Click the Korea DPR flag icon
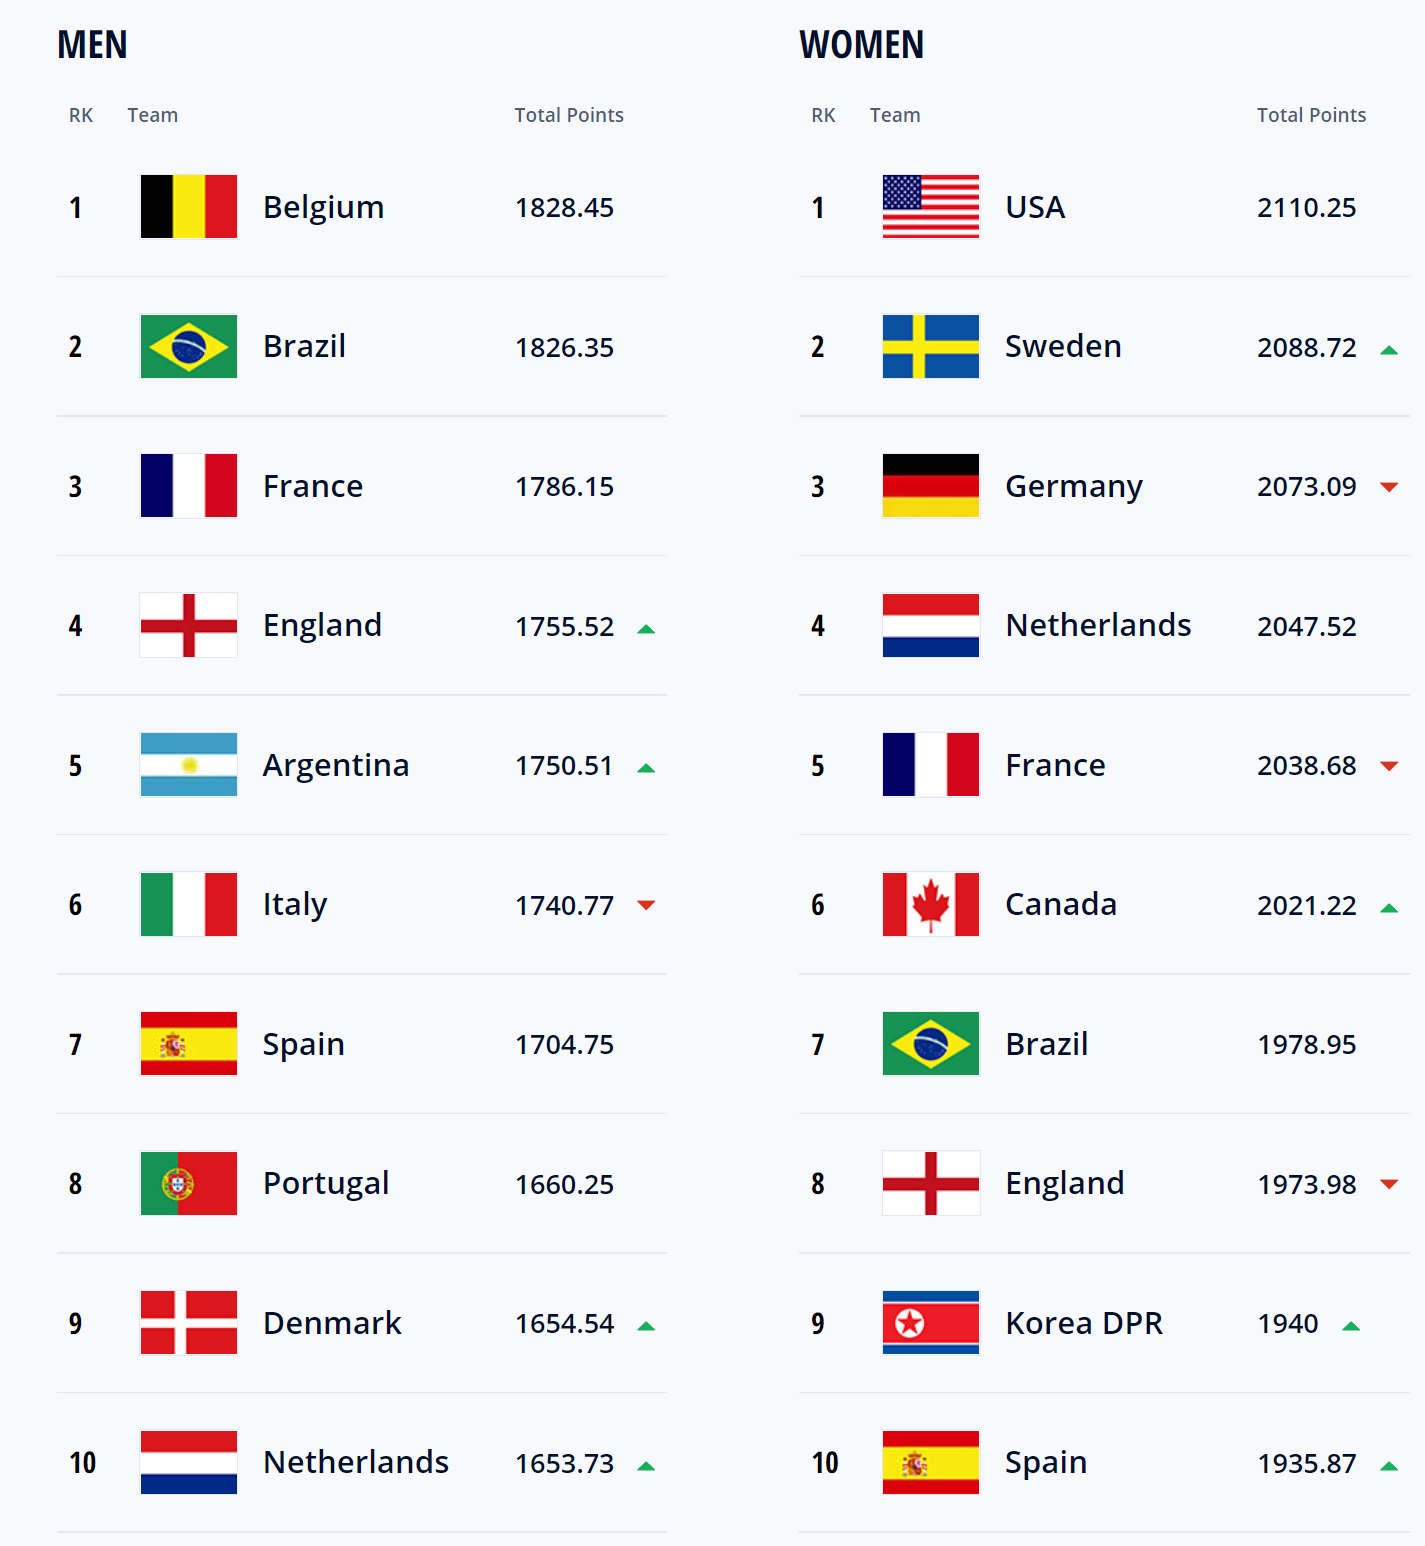The height and width of the screenshot is (1546, 1425). (x=931, y=1322)
